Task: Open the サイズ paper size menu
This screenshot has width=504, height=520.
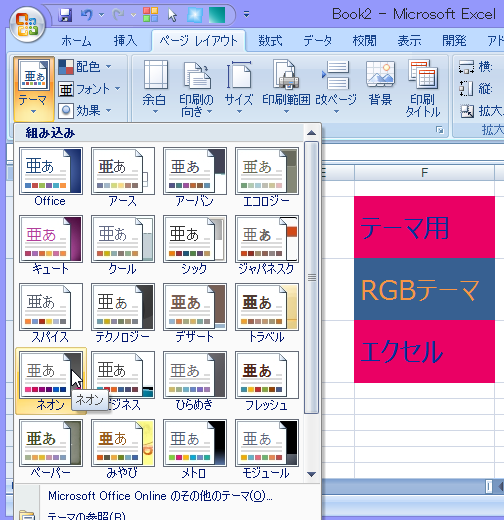Action: coord(239,88)
